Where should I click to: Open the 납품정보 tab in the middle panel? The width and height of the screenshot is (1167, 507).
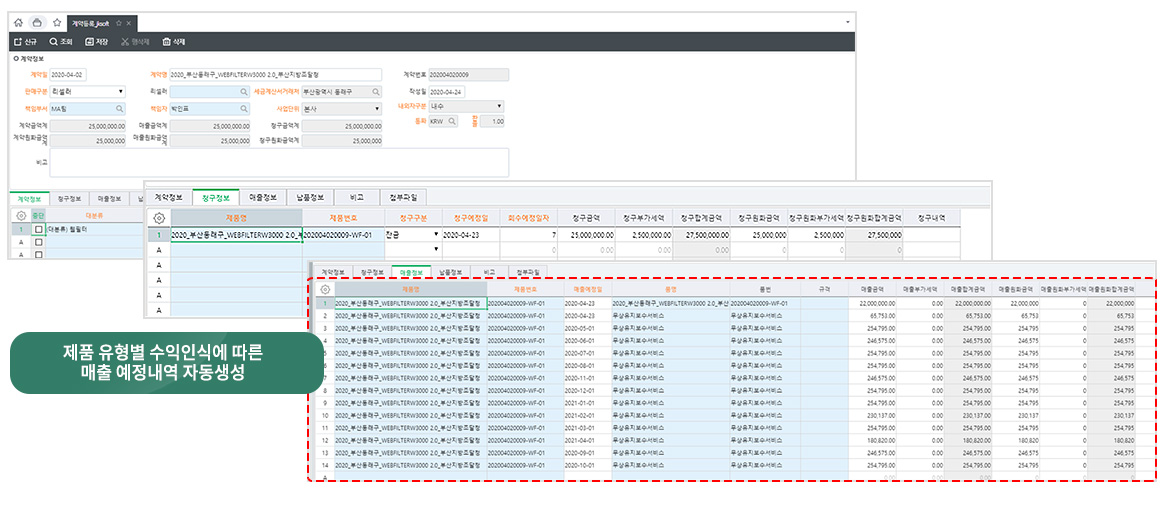click(310, 197)
